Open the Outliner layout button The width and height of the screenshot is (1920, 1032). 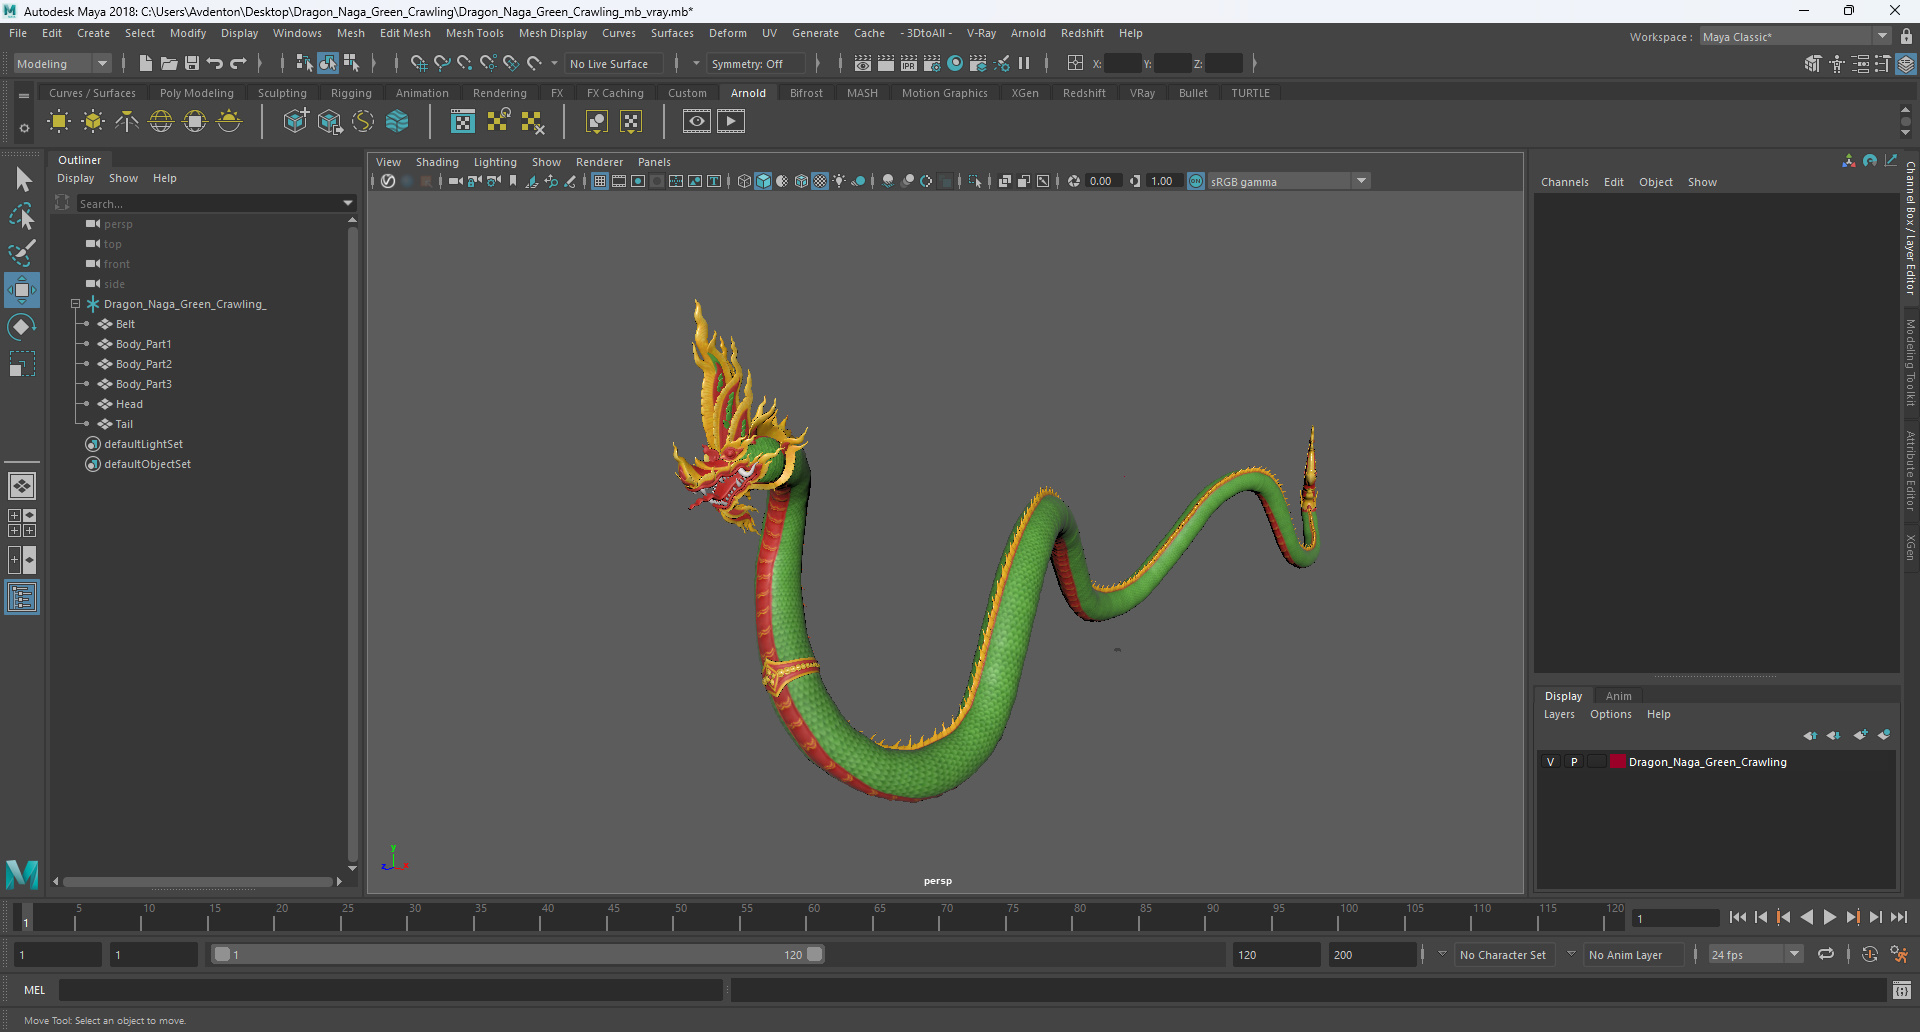pyautogui.click(x=22, y=598)
